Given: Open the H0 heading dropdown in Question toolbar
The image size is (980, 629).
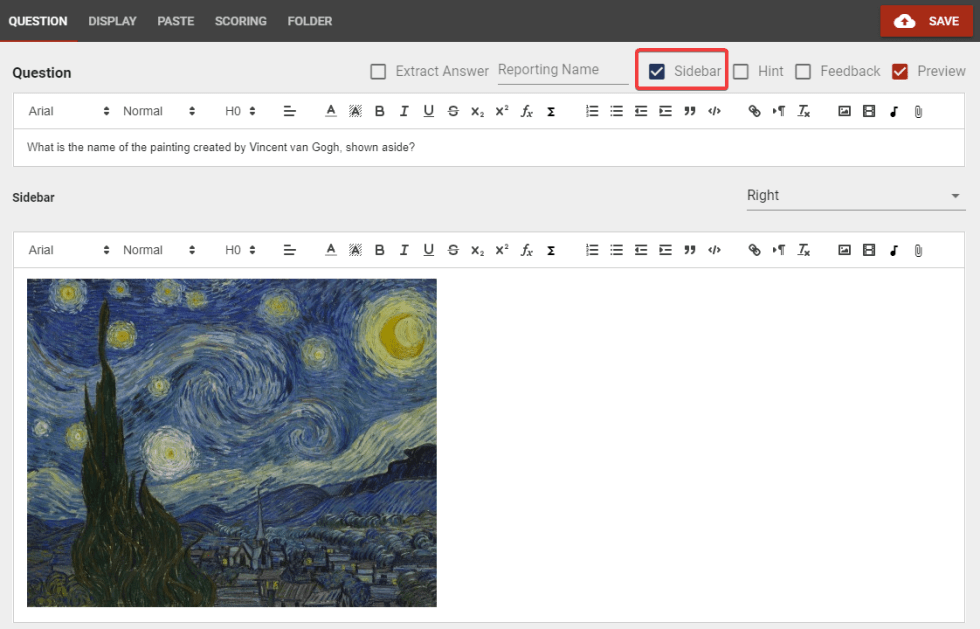Looking at the screenshot, I should coord(240,111).
